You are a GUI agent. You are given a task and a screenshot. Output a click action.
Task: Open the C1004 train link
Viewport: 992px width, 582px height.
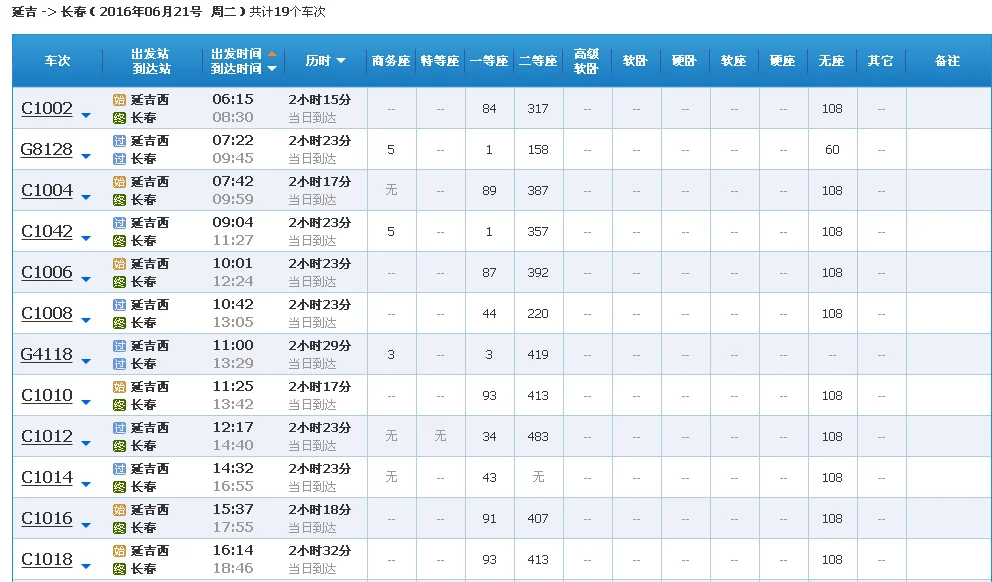point(48,190)
